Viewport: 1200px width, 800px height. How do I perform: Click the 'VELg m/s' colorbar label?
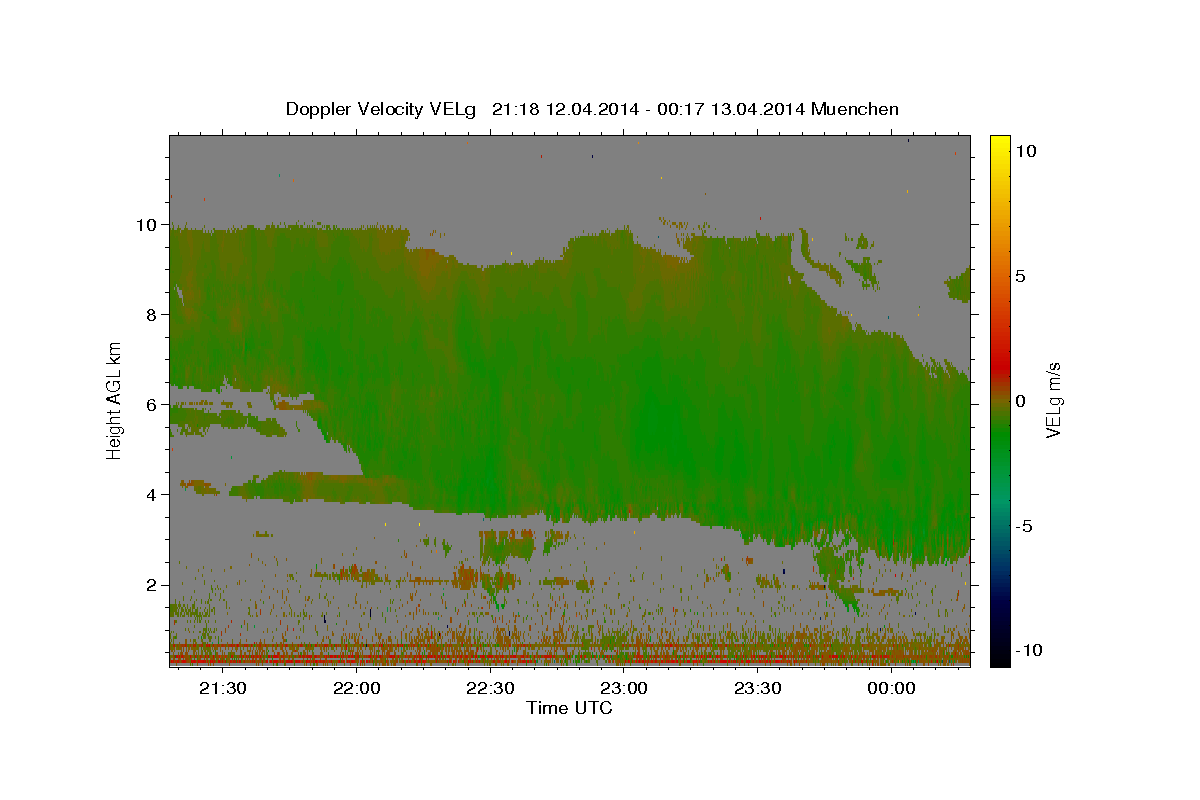pyautogui.click(x=1053, y=400)
